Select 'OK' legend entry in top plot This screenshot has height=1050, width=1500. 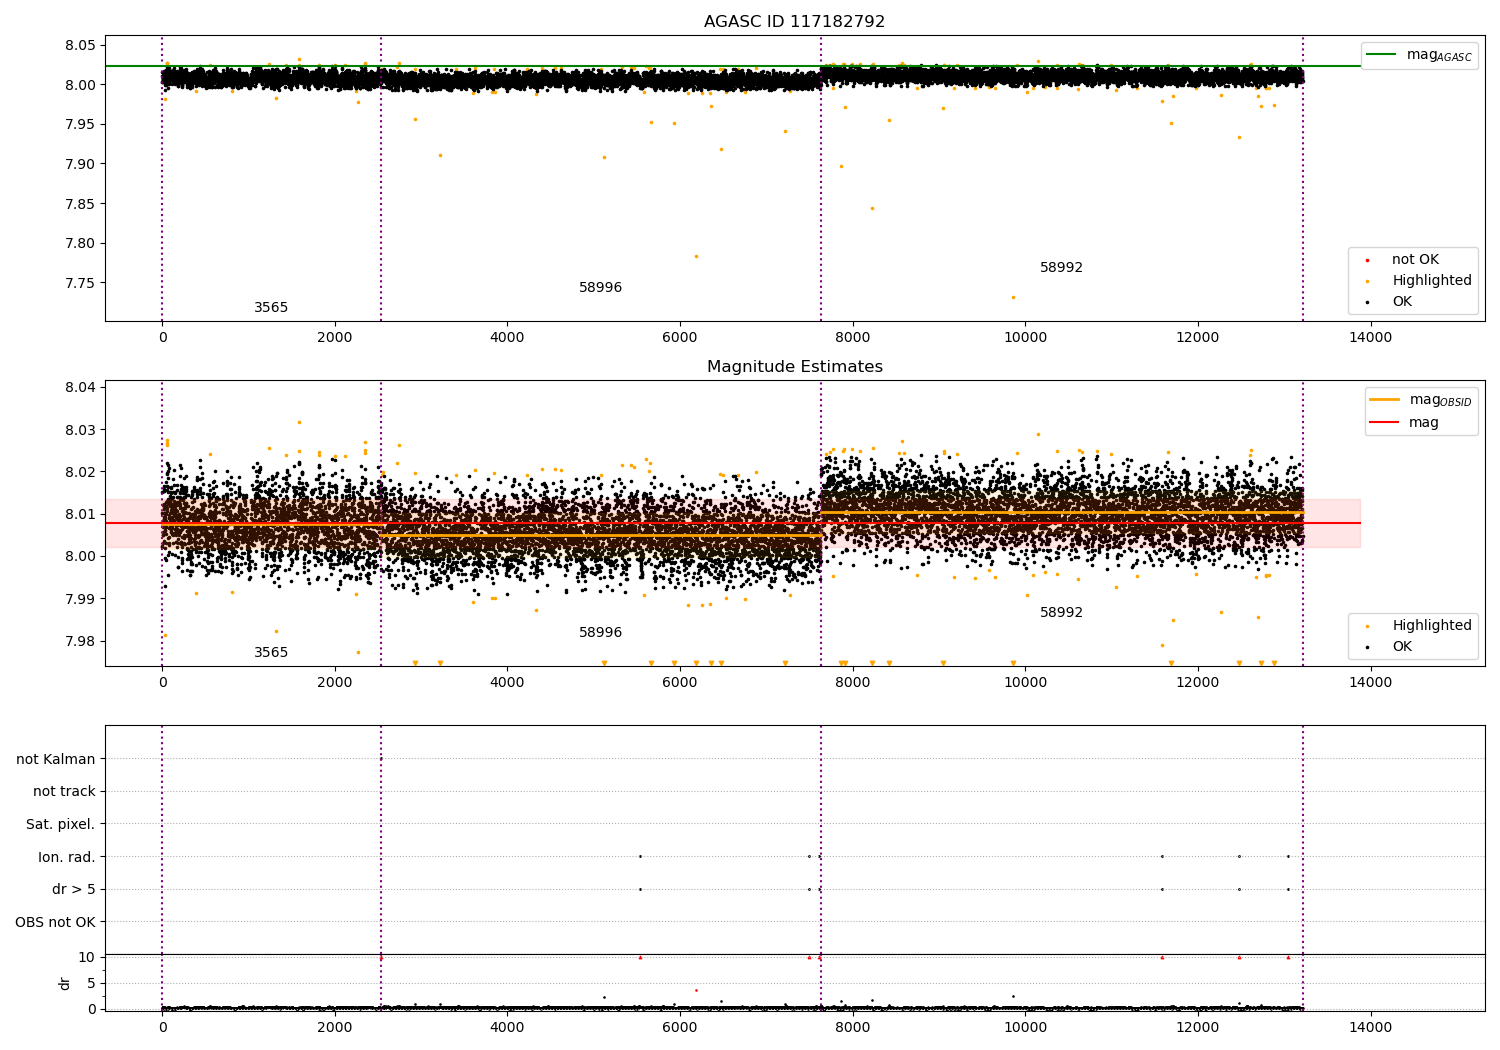pyautogui.click(x=1402, y=302)
